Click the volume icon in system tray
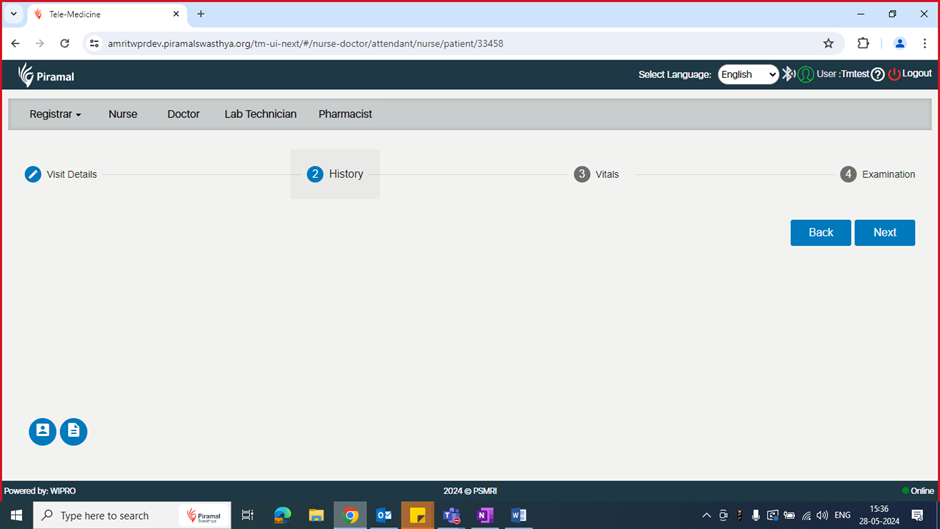The image size is (940, 529). coord(822,515)
